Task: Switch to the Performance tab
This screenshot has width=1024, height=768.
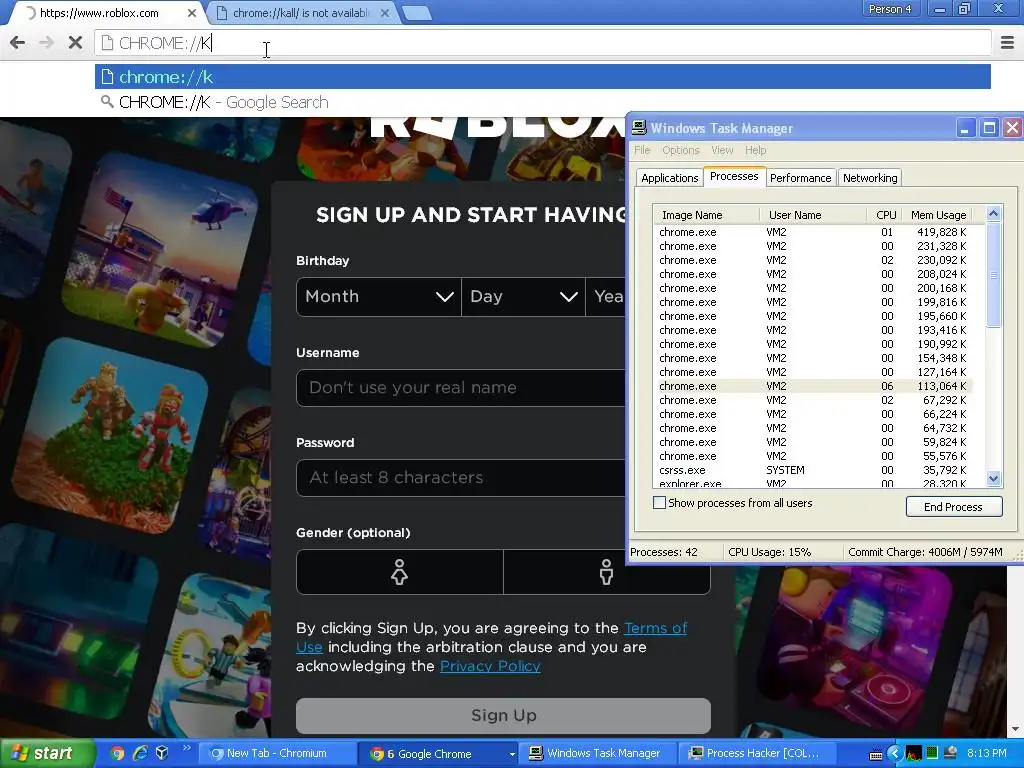Action: [801, 178]
